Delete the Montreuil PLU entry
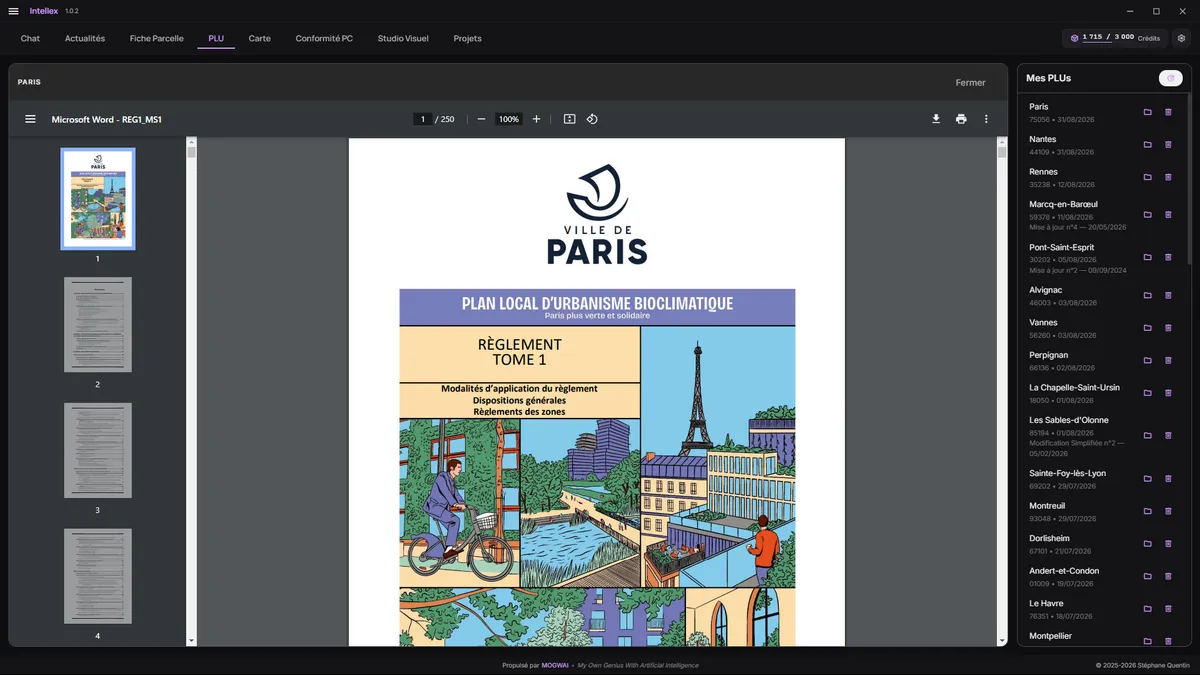 (1168, 511)
